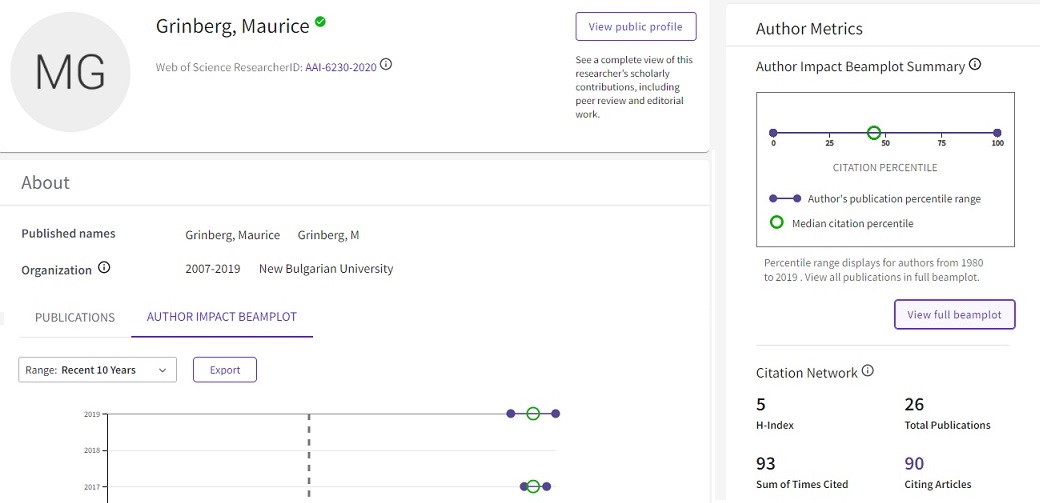This screenshot has width=1040, height=503.
Task: Click the 2017 median citation green circle
Action: (x=533, y=486)
